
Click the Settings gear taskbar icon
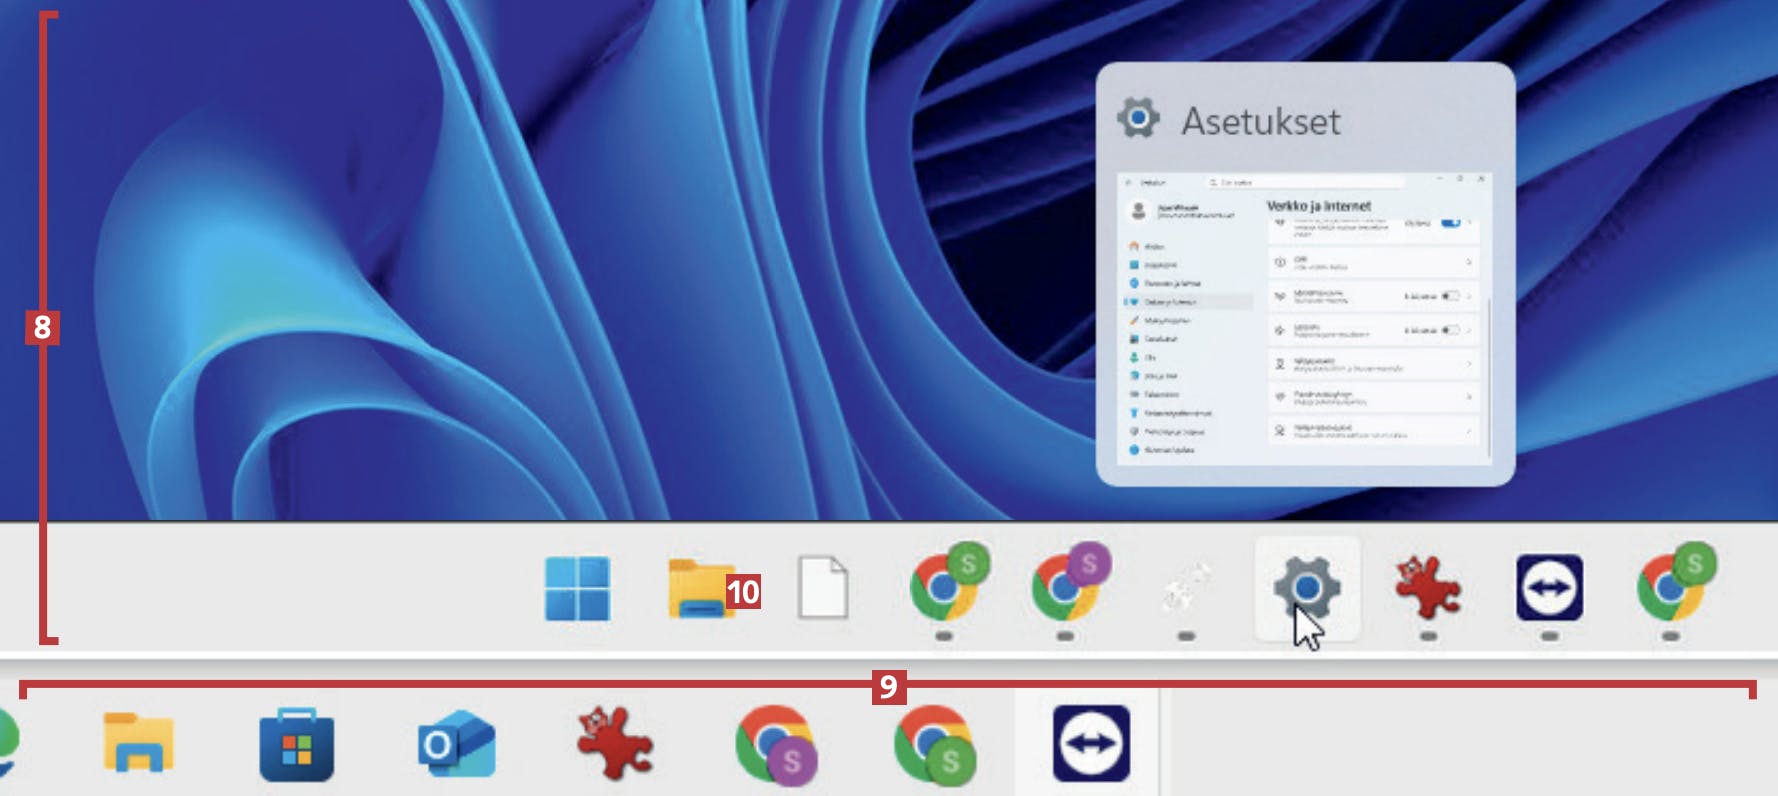pos(1306,587)
